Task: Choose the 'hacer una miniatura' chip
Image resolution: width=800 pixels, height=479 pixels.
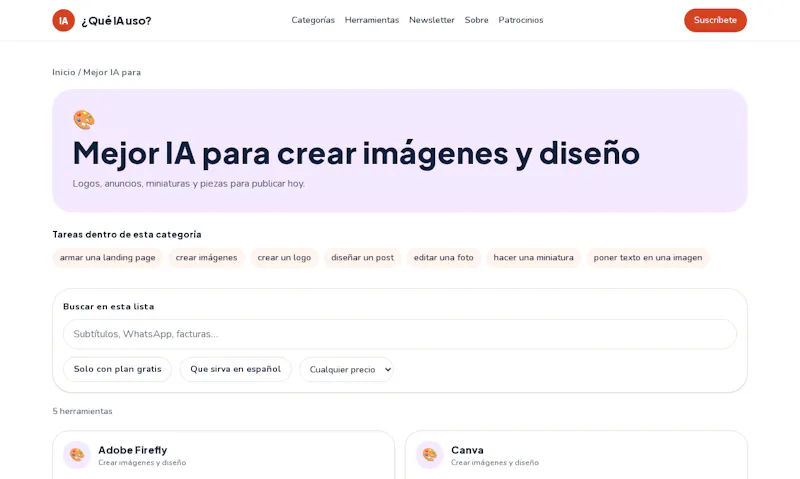Action: 533,258
